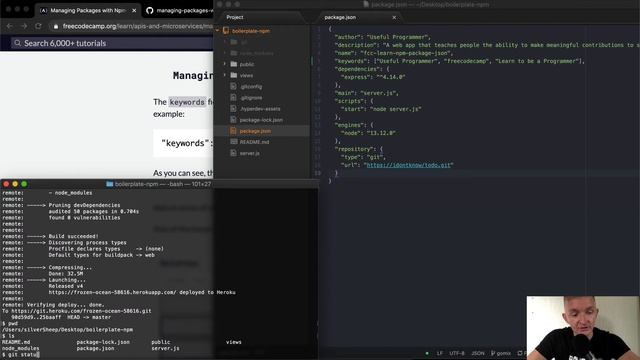Image resolution: width=640 pixels, height=360 pixels.
Task: Minimize the terminal with yellow button
Action: tap(15, 184)
